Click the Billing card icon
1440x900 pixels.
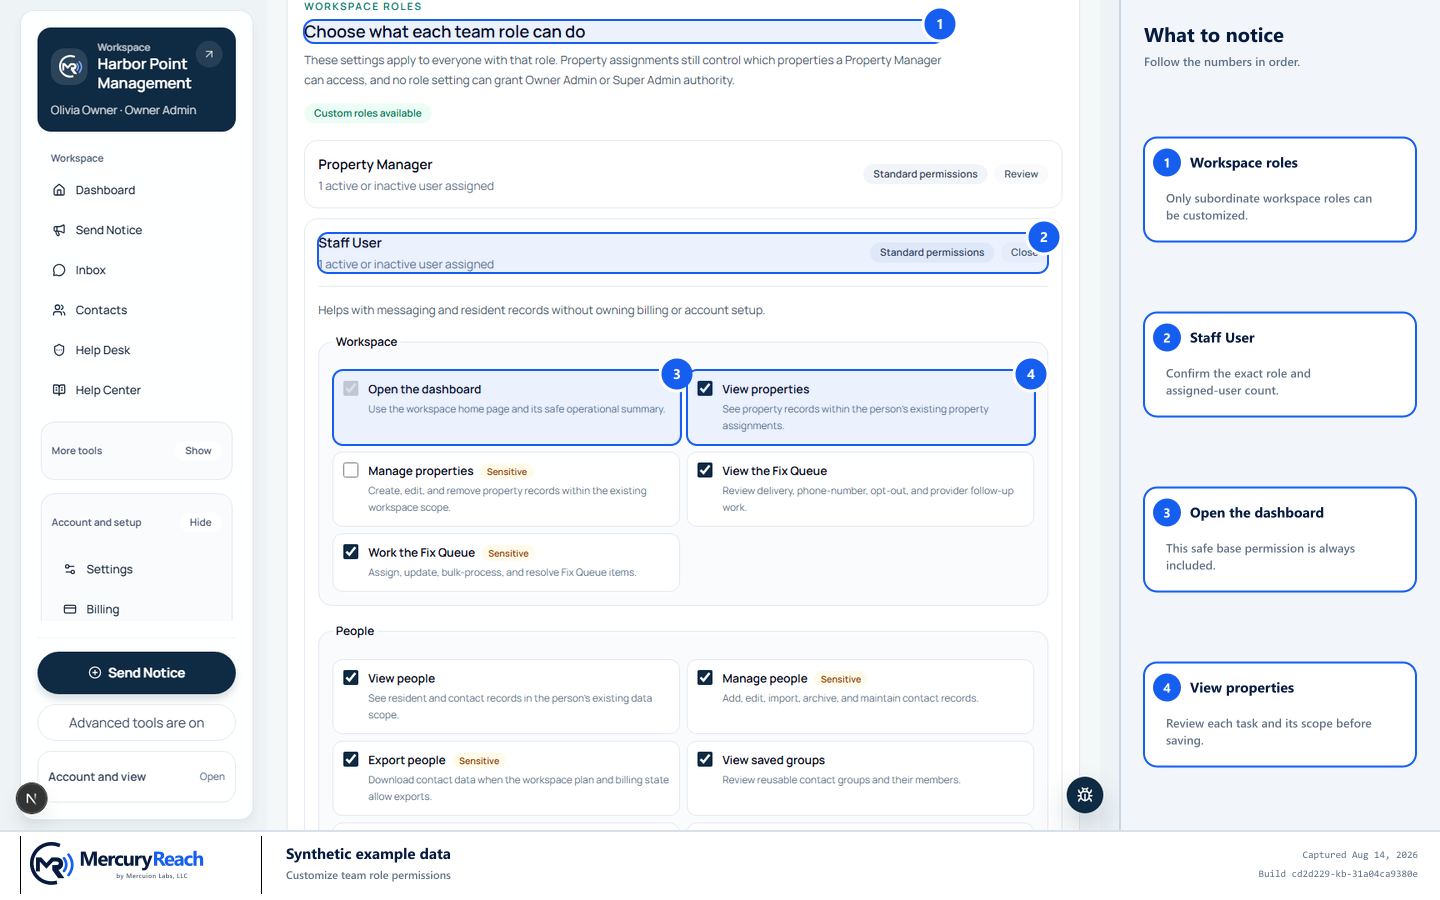tap(70, 609)
